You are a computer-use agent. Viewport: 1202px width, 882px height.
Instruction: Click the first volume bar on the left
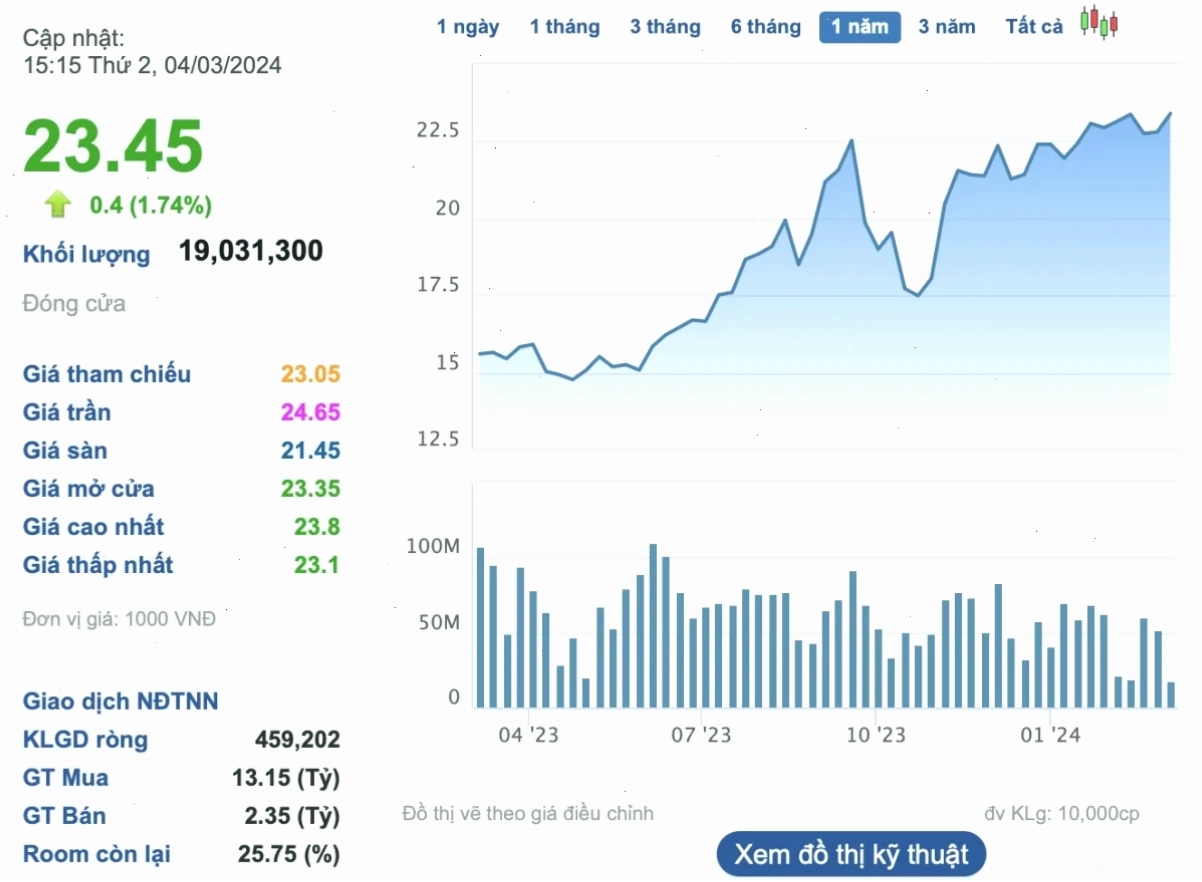pos(480,628)
